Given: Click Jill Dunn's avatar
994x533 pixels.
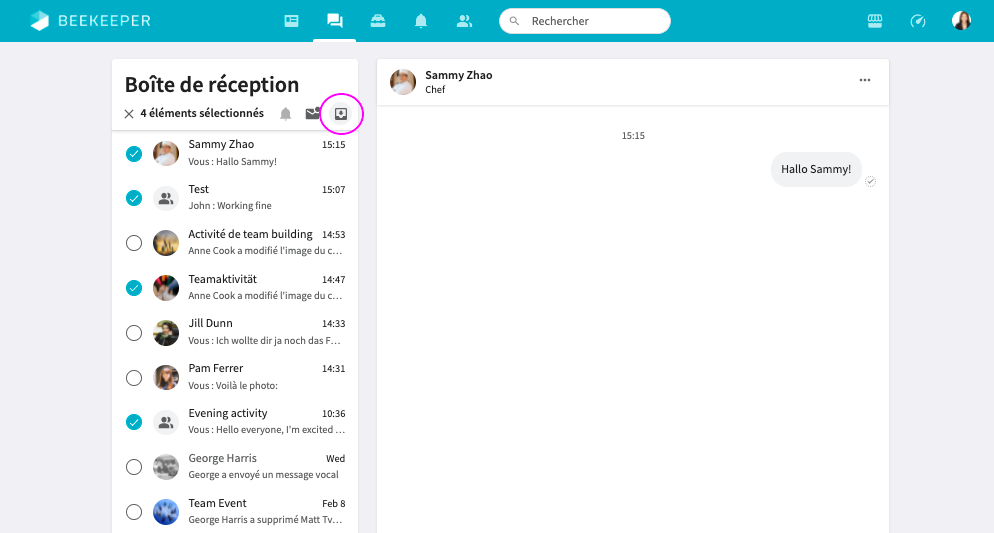Looking at the screenshot, I should (166, 333).
